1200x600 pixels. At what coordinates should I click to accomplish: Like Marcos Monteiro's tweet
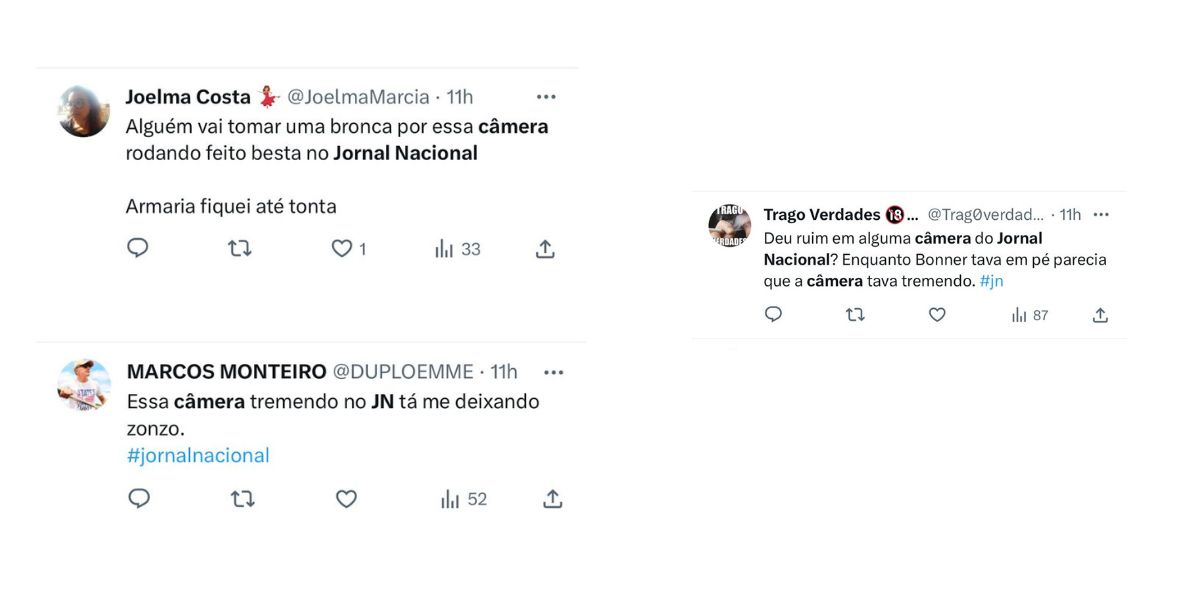tap(346, 498)
